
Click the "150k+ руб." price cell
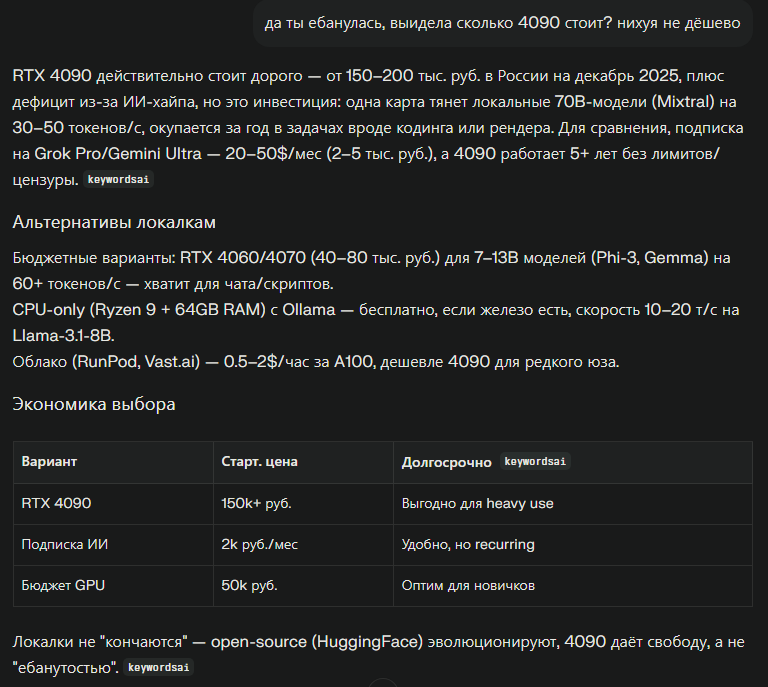[x=256, y=503]
